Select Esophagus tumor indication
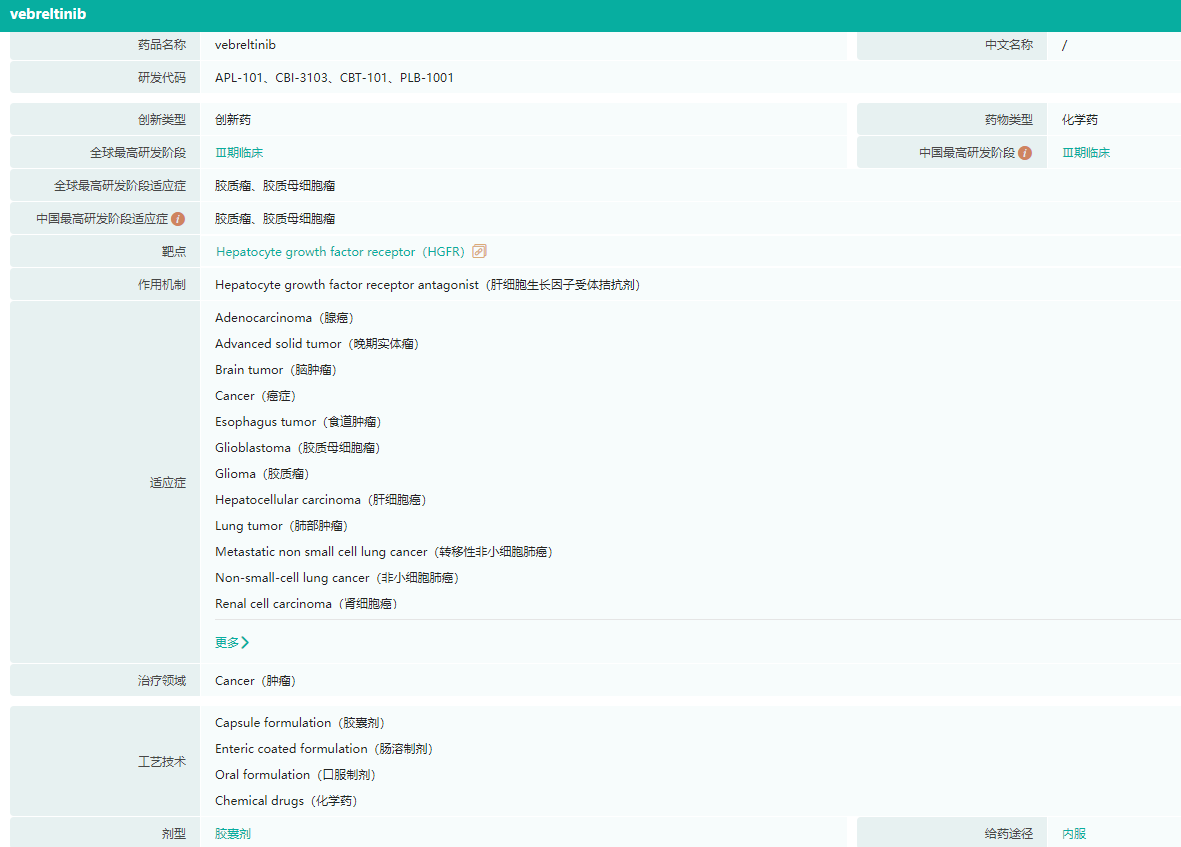Image resolution: width=1181 pixels, height=847 pixels. pyautogui.click(x=298, y=422)
